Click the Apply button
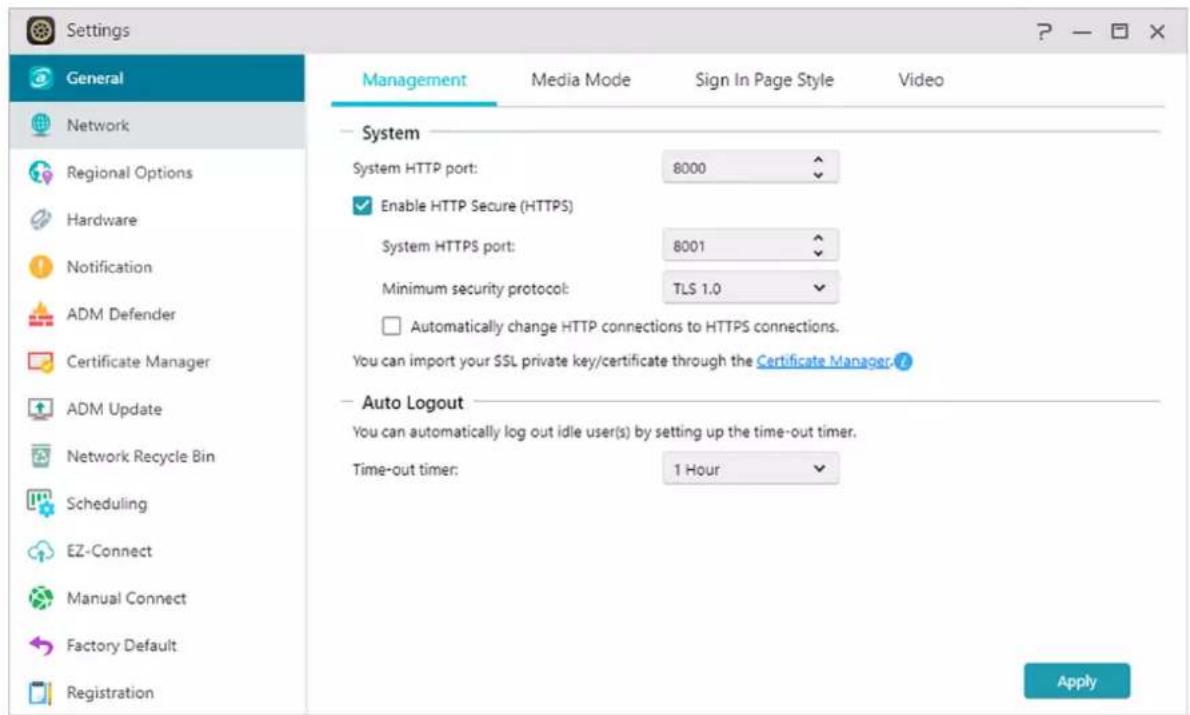1190x715 pixels. coord(1076,681)
